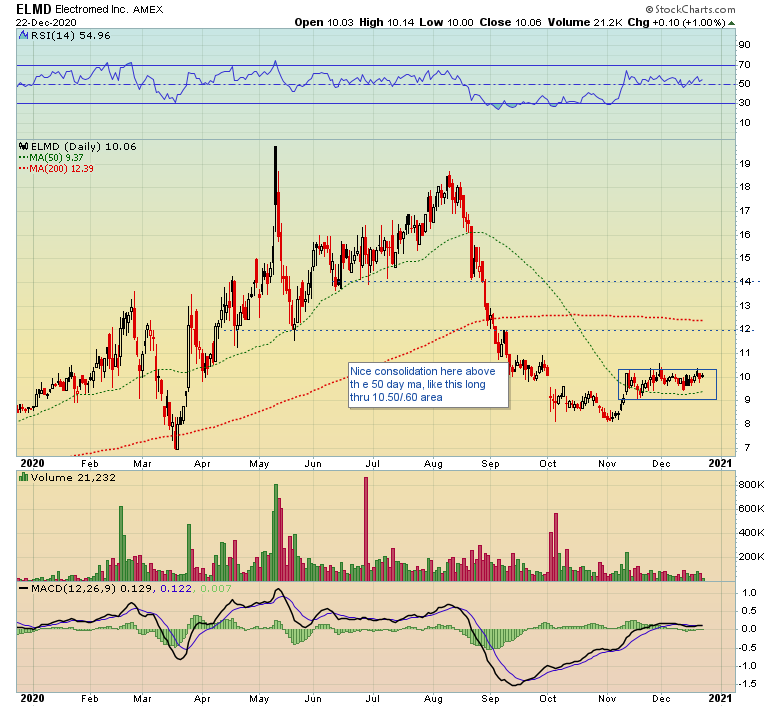Click the RSI 30 axis label
This screenshot has height=707, width=780.
745,102
